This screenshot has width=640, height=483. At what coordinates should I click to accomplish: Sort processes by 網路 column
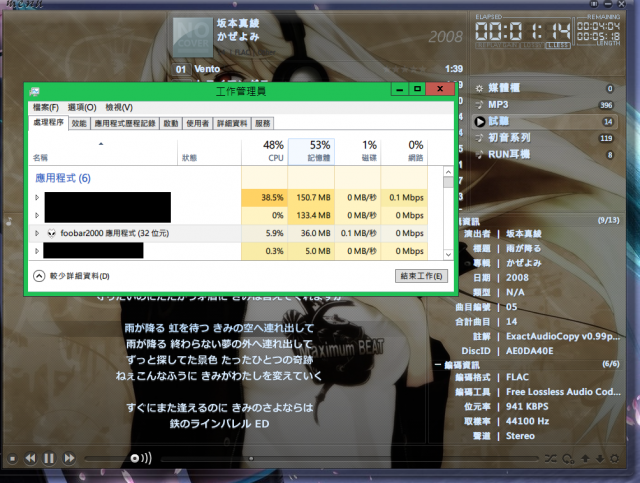[x=404, y=151]
